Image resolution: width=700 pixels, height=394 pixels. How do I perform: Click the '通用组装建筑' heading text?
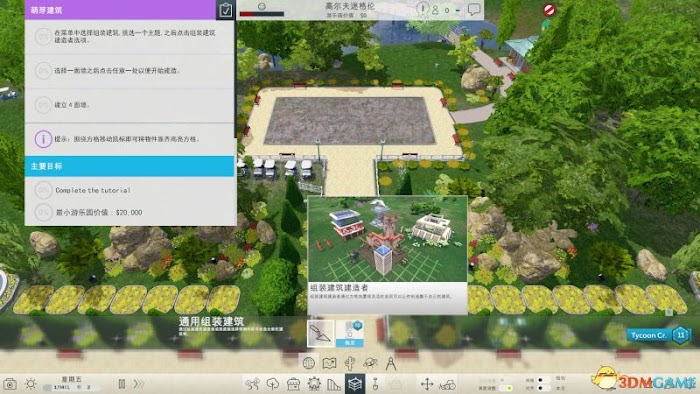(x=212, y=322)
